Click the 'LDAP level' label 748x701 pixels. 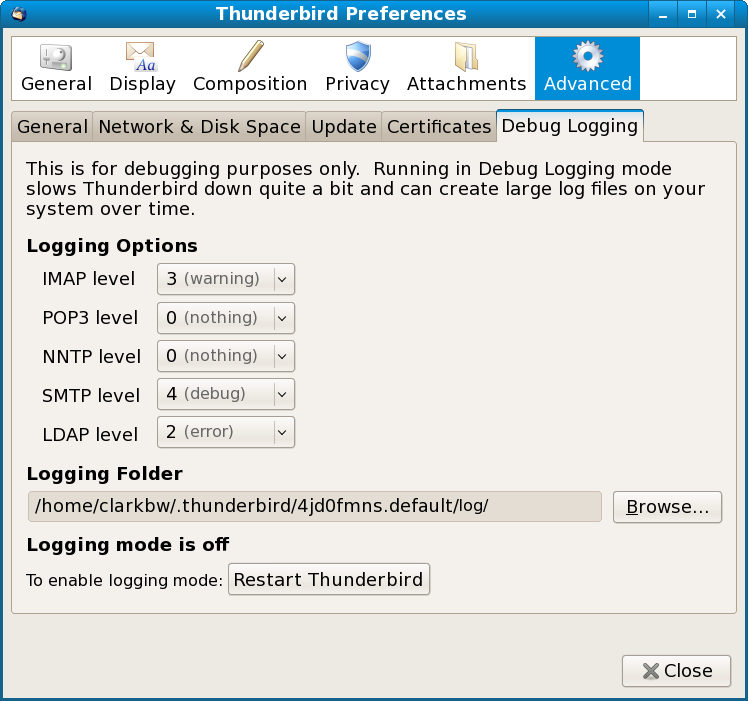tap(90, 435)
